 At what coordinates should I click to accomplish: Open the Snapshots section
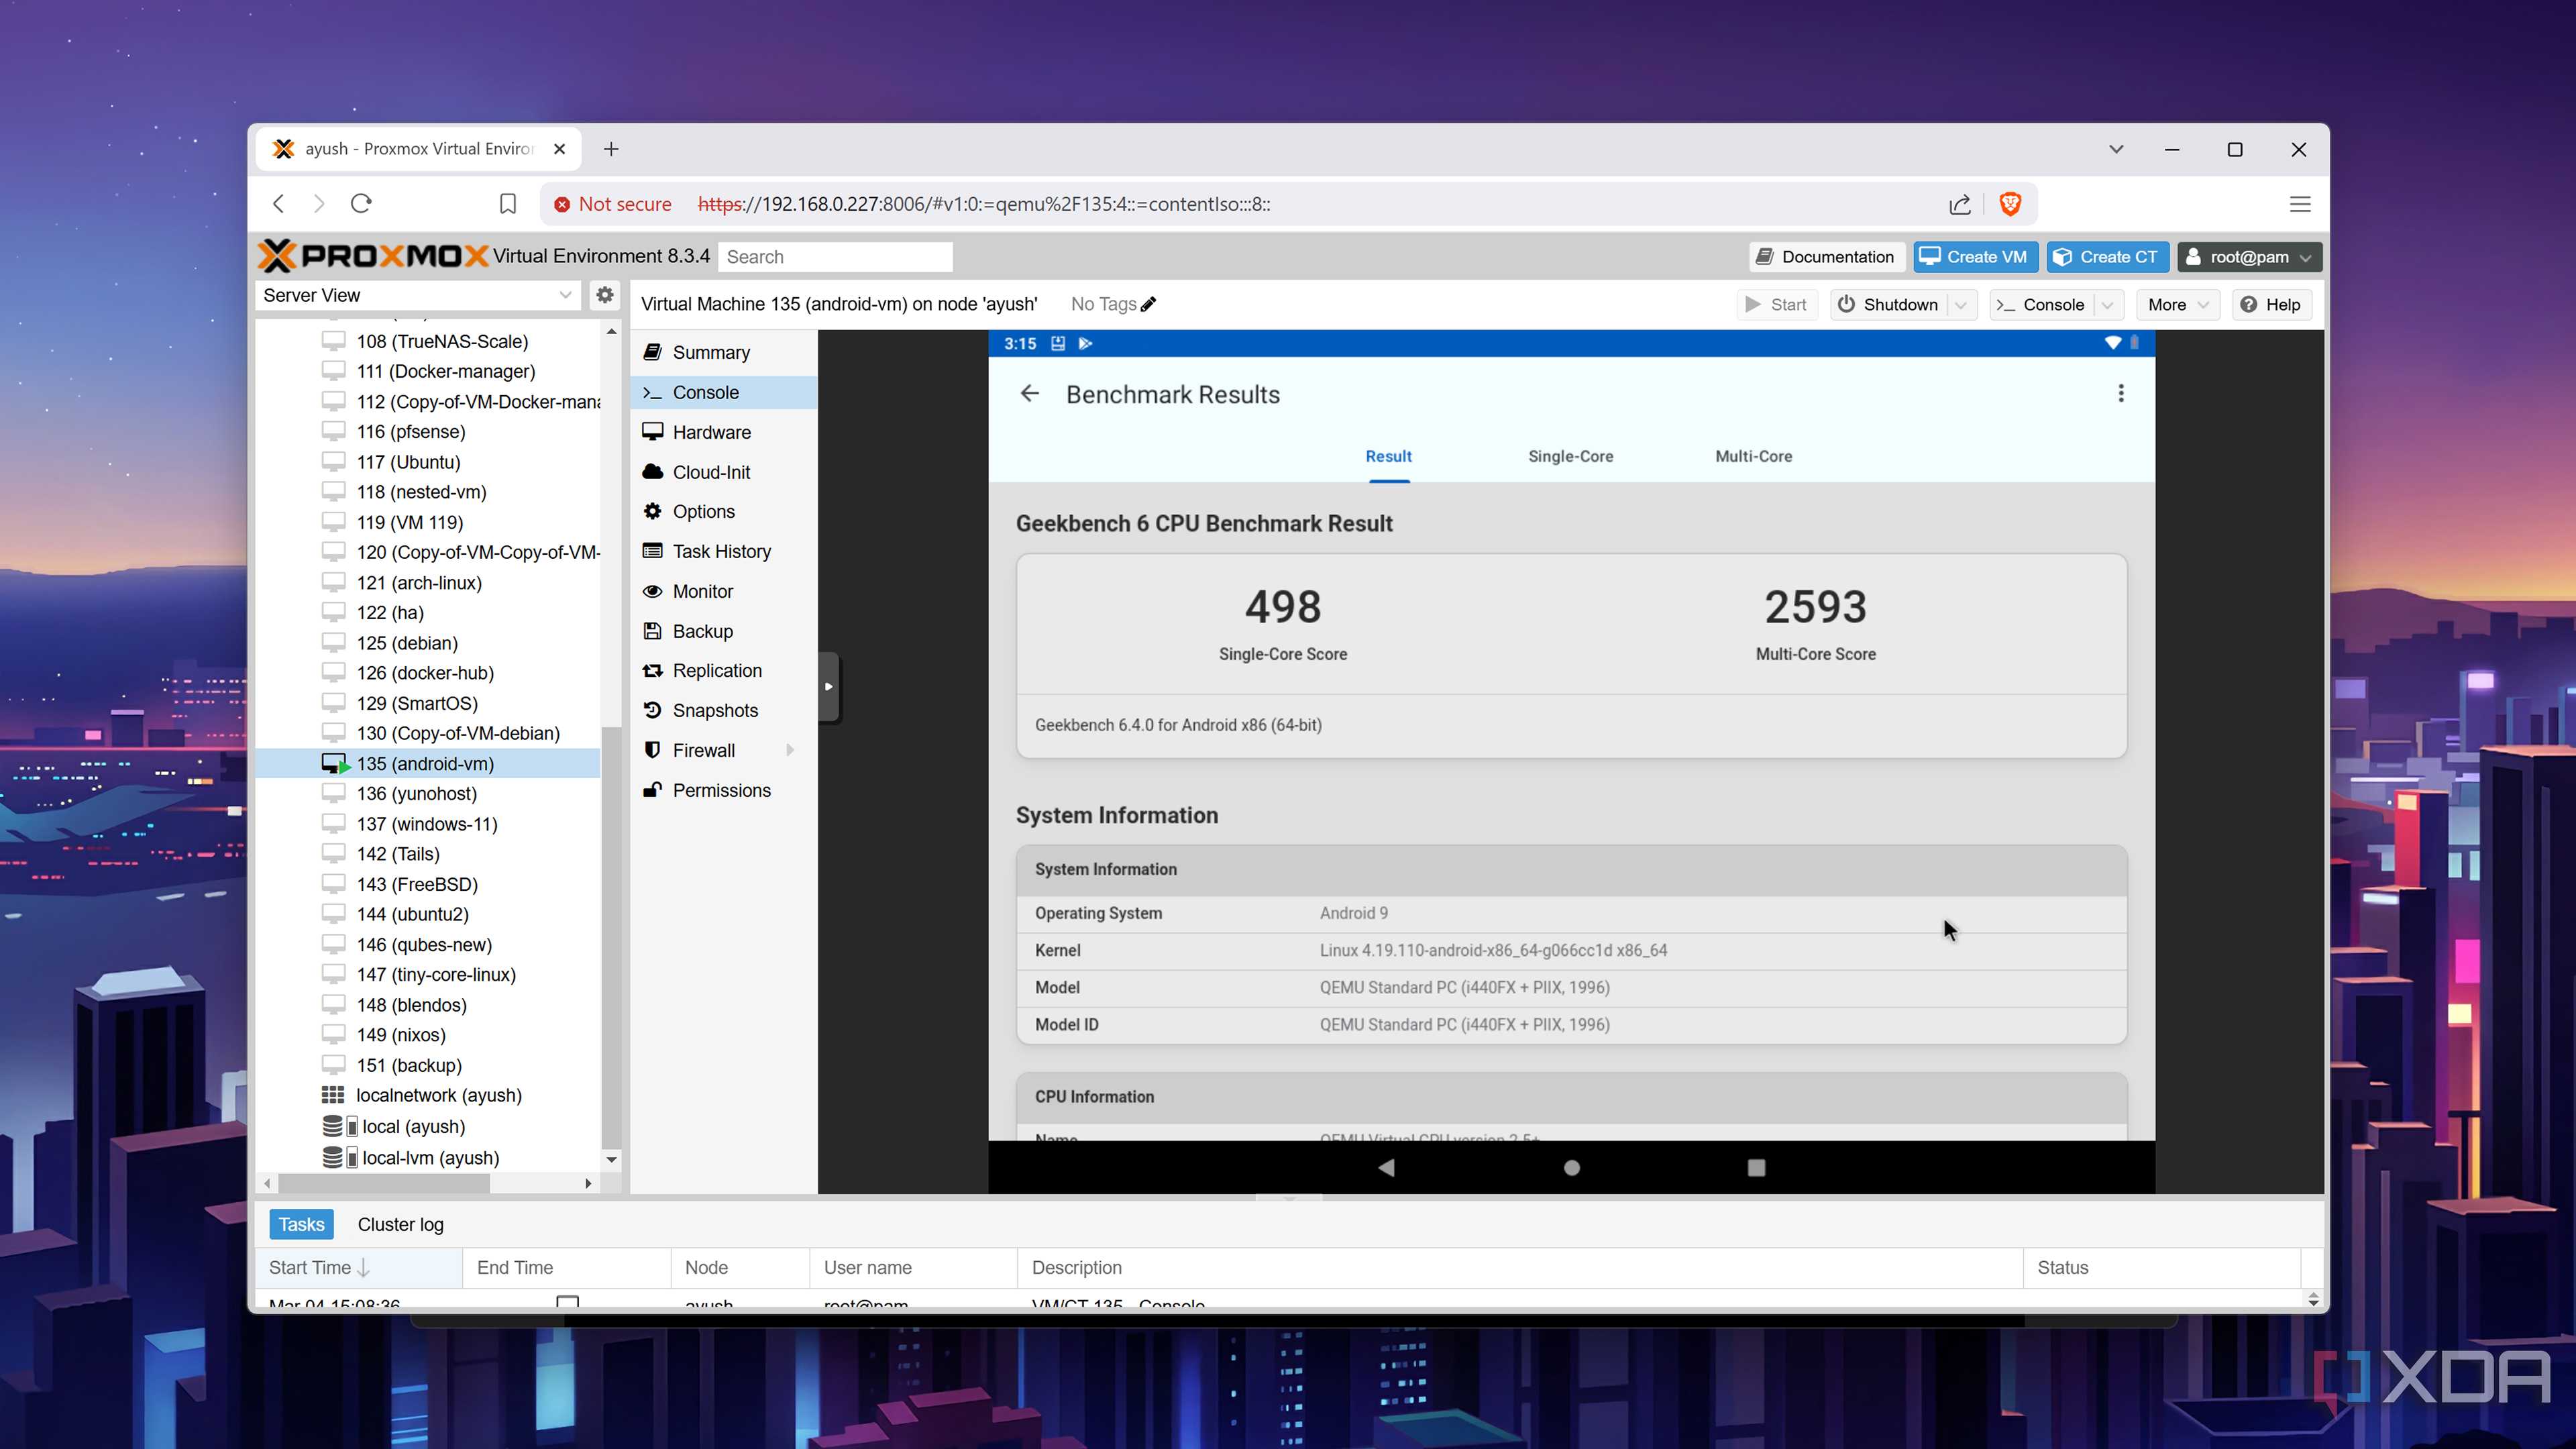[724, 710]
